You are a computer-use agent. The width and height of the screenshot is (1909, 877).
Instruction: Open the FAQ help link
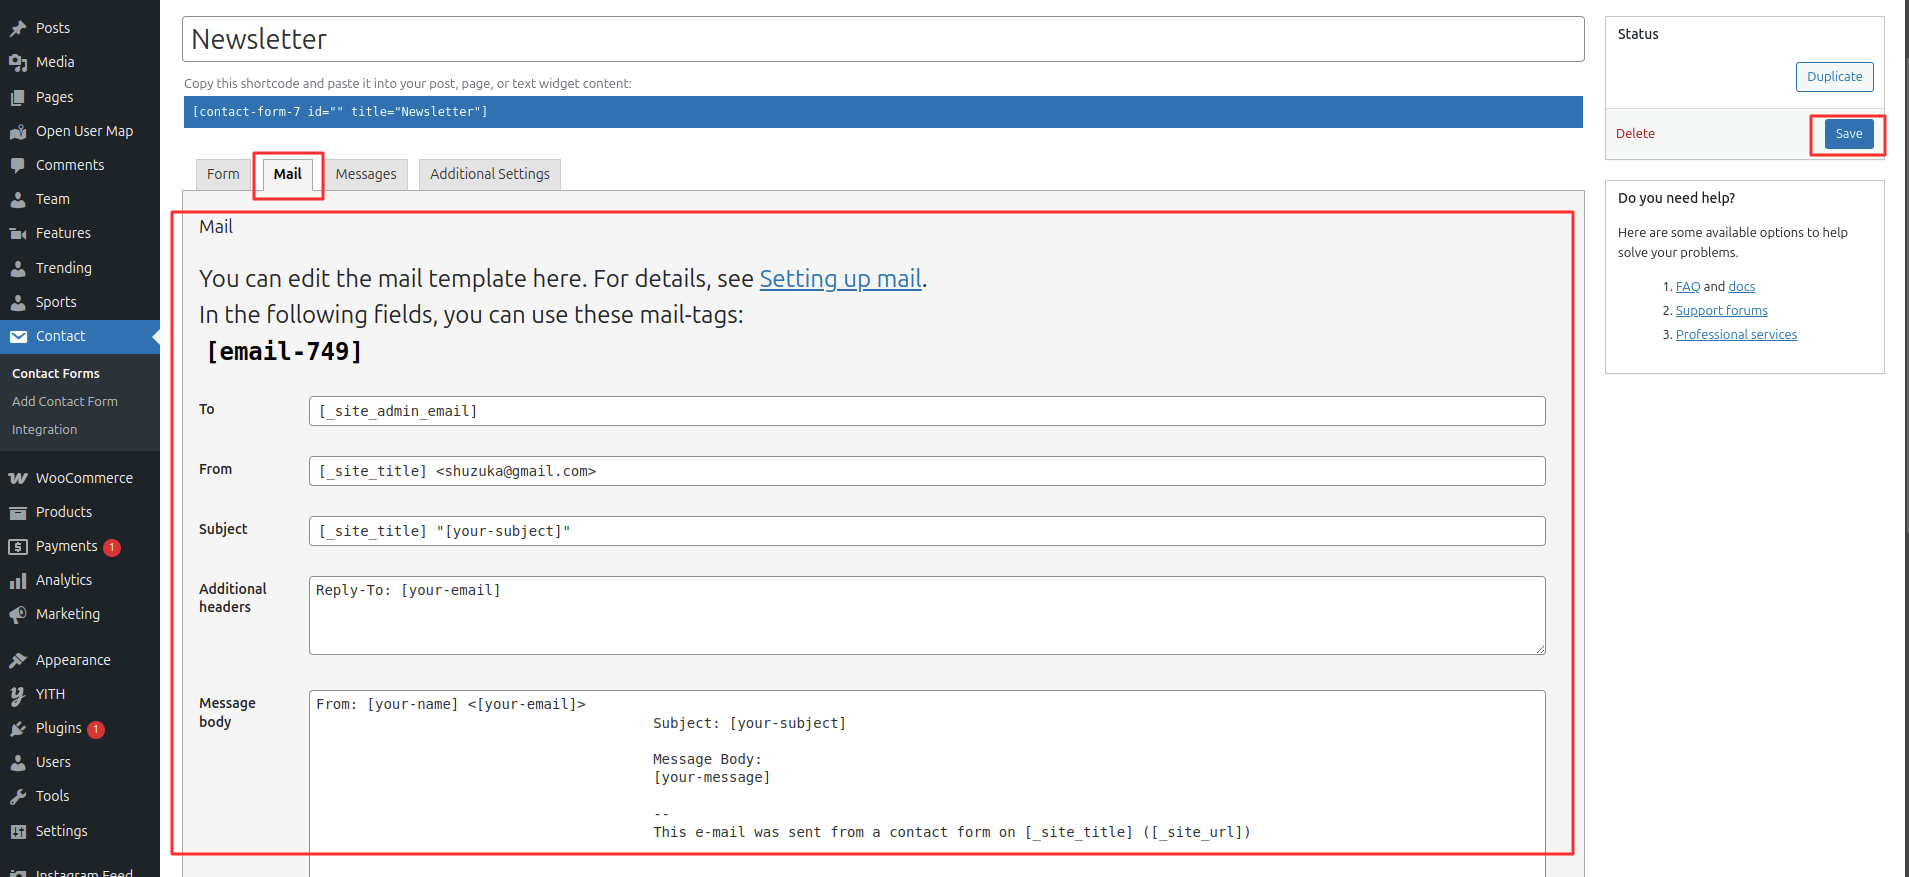[1688, 286]
